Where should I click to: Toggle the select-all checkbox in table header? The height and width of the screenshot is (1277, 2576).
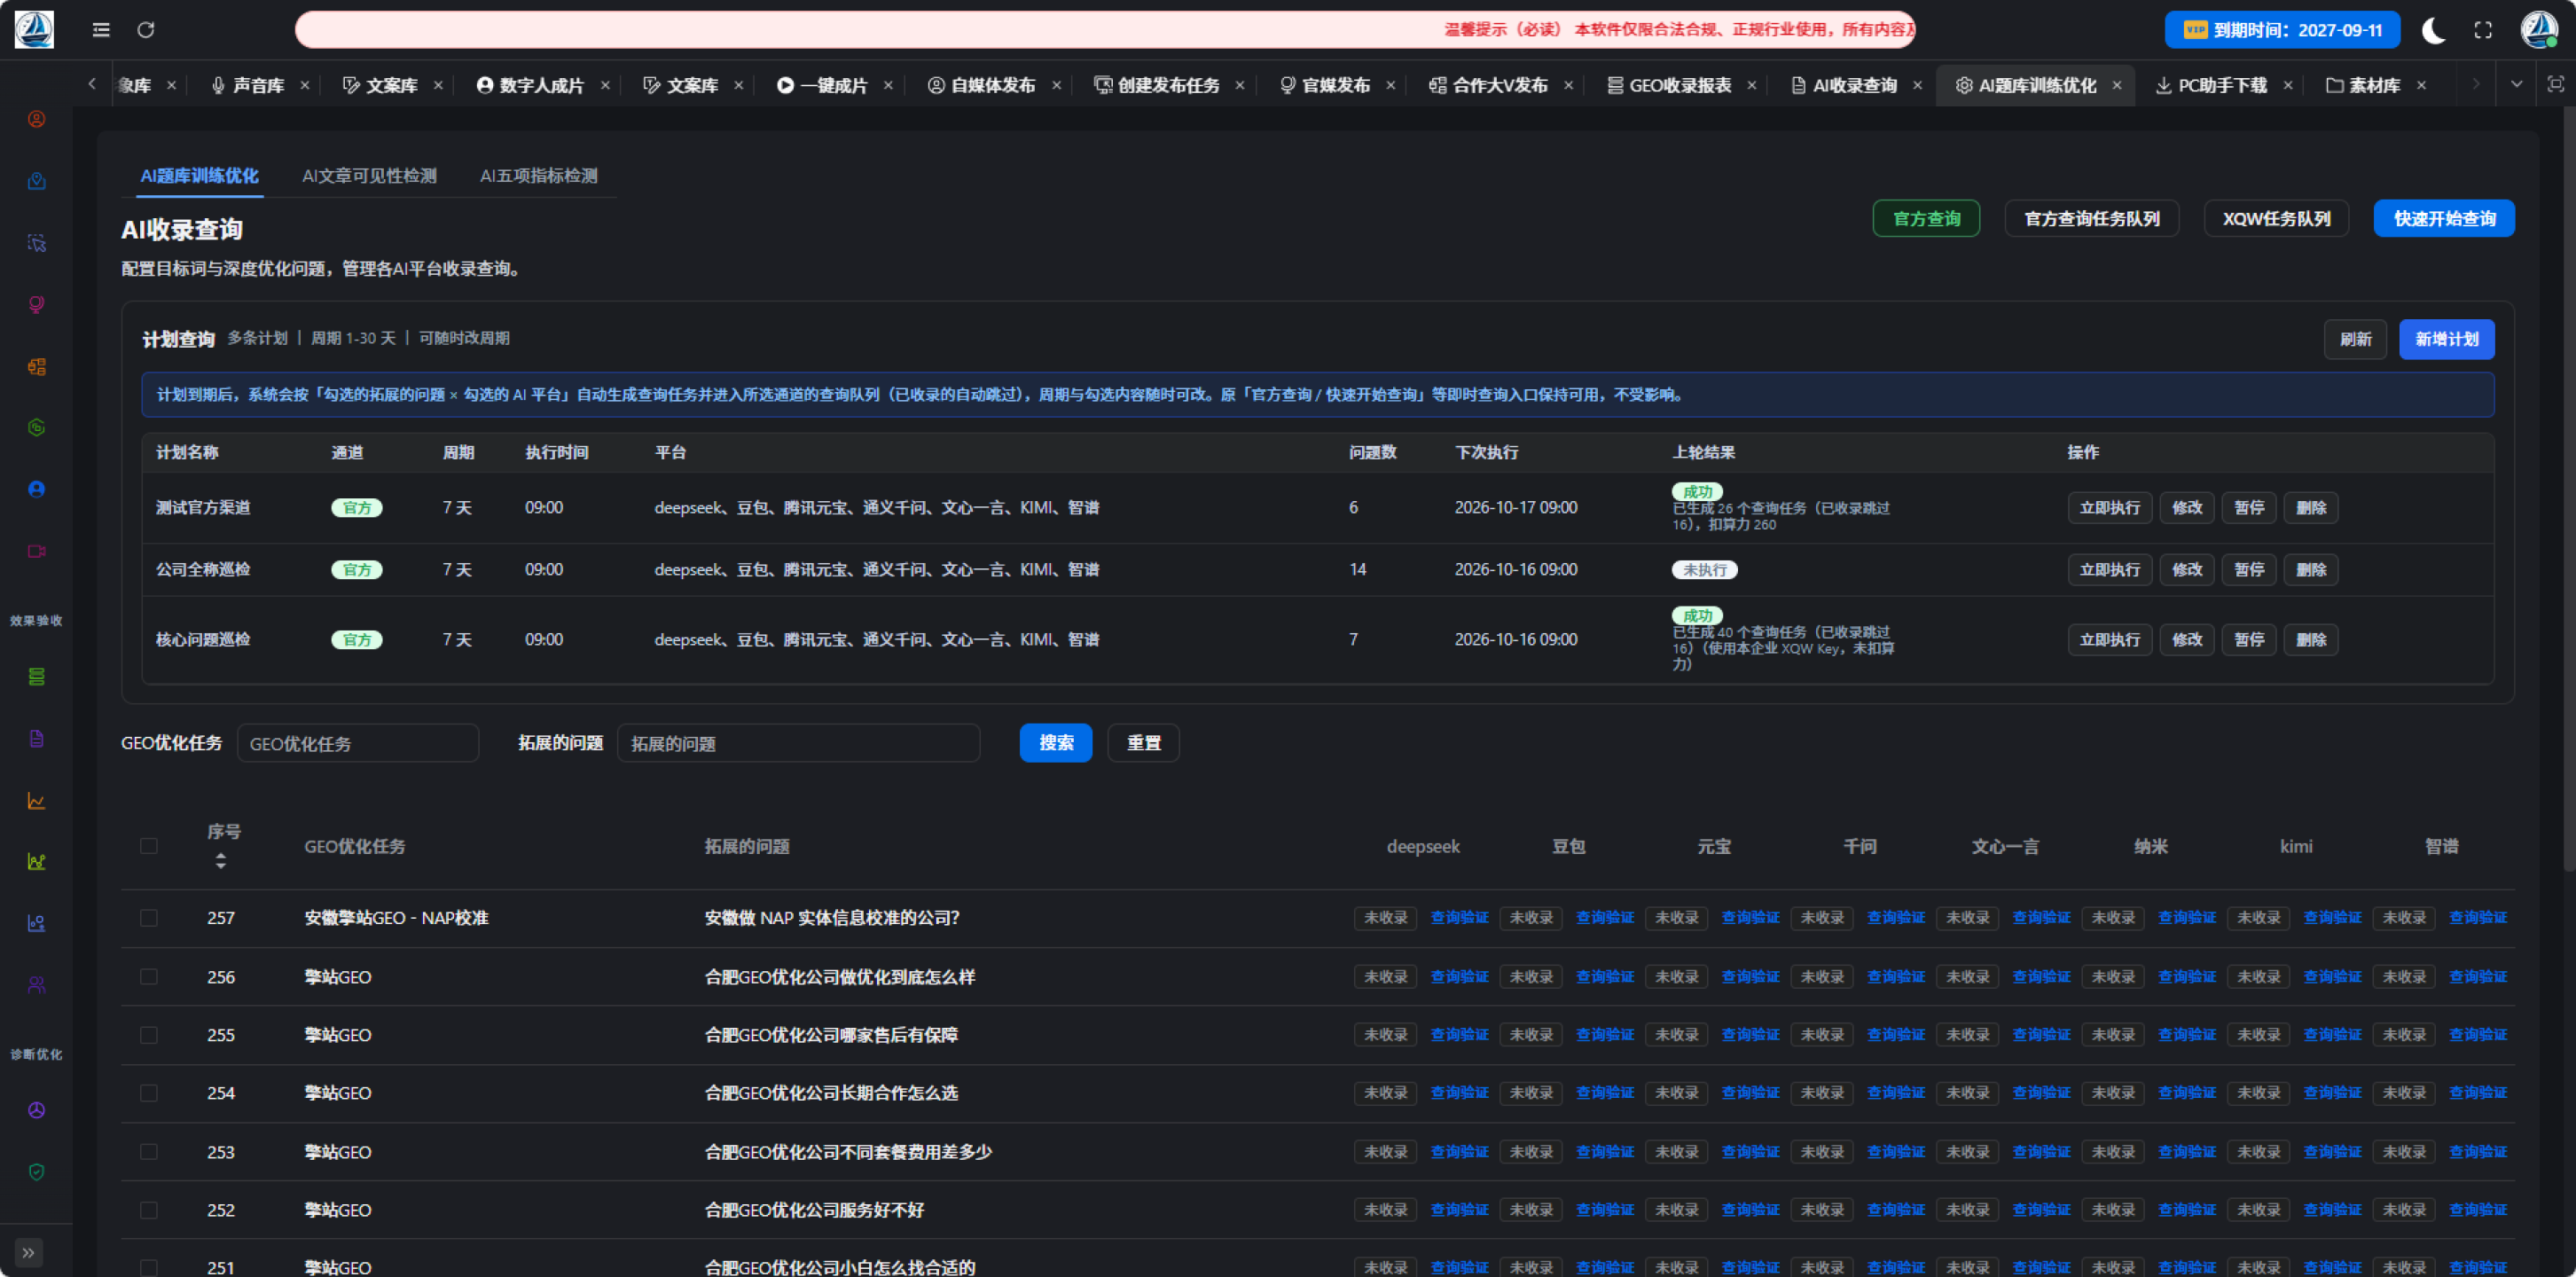149,846
